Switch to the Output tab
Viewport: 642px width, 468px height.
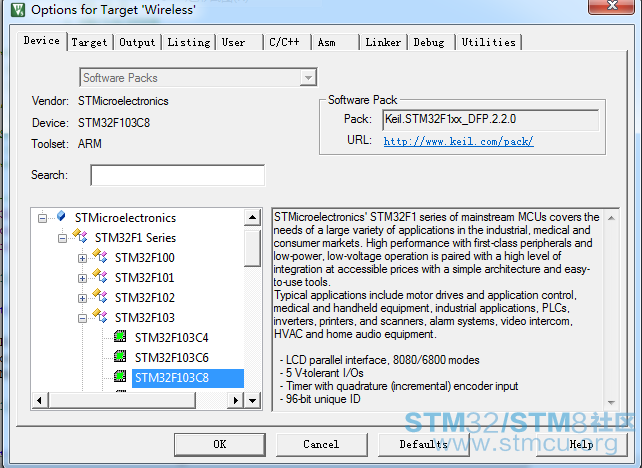coord(137,43)
